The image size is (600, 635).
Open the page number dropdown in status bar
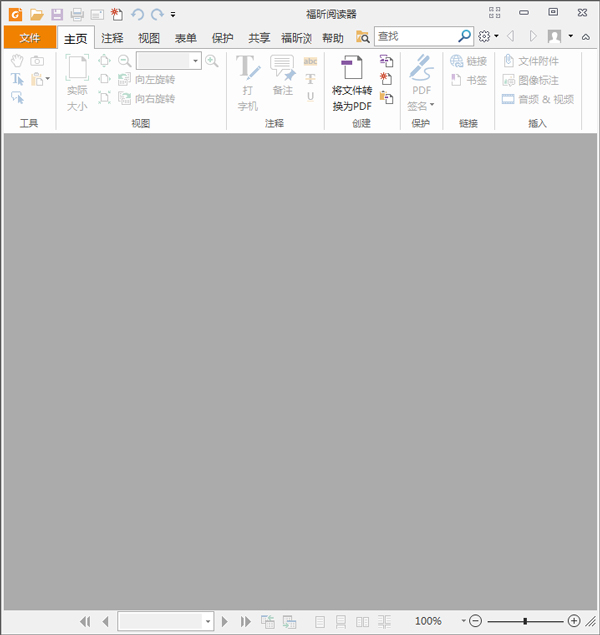(208, 621)
